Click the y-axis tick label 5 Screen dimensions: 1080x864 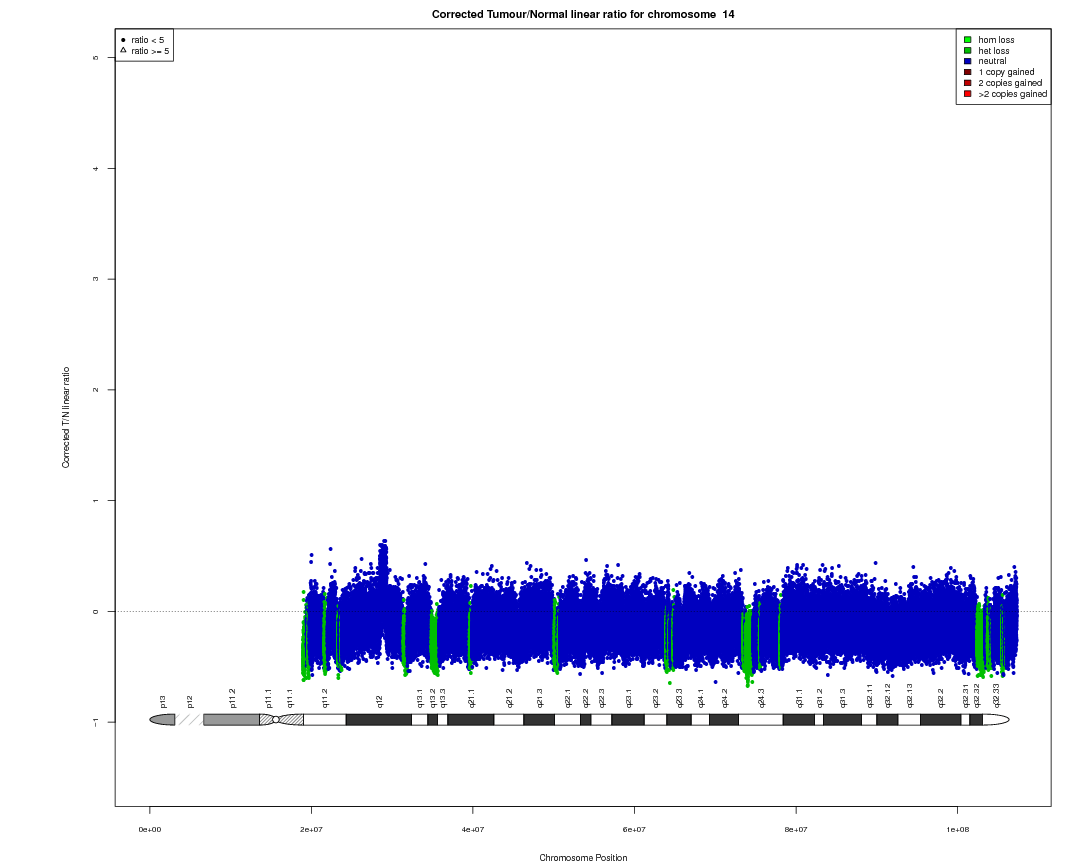pyautogui.click(x=95, y=58)
